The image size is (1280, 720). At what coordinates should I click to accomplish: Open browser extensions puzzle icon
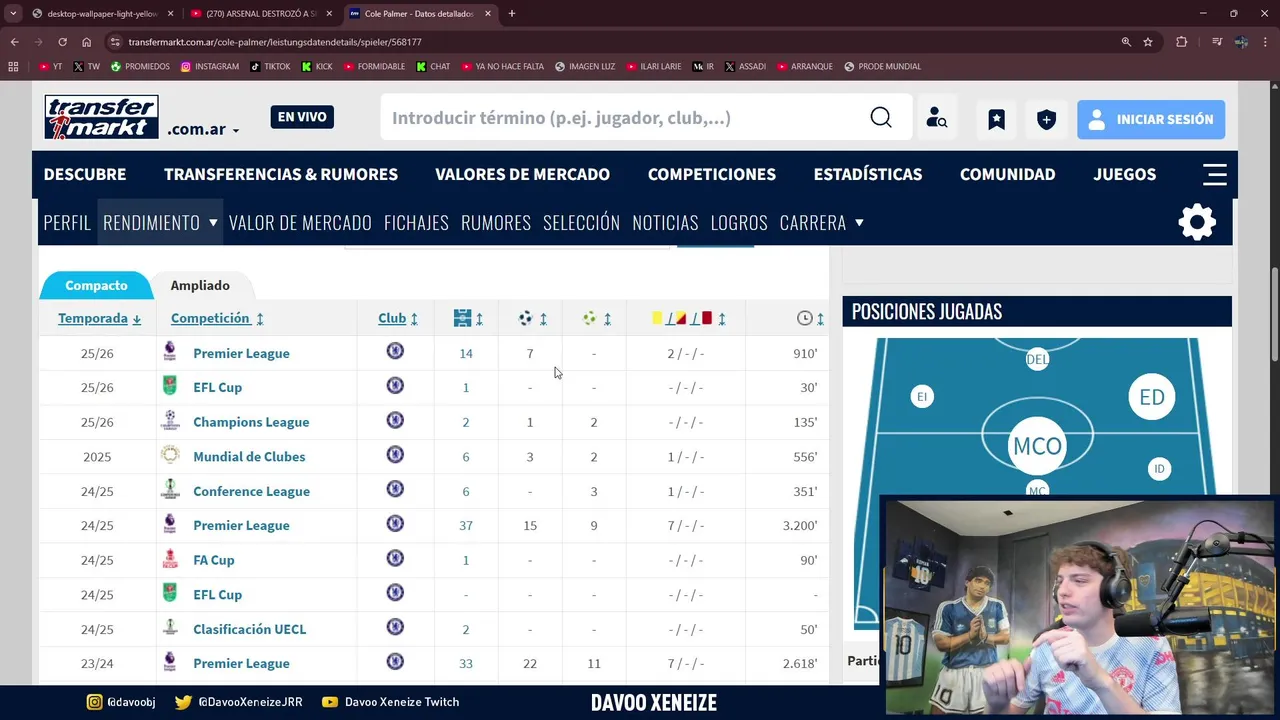coord(1181,42)
